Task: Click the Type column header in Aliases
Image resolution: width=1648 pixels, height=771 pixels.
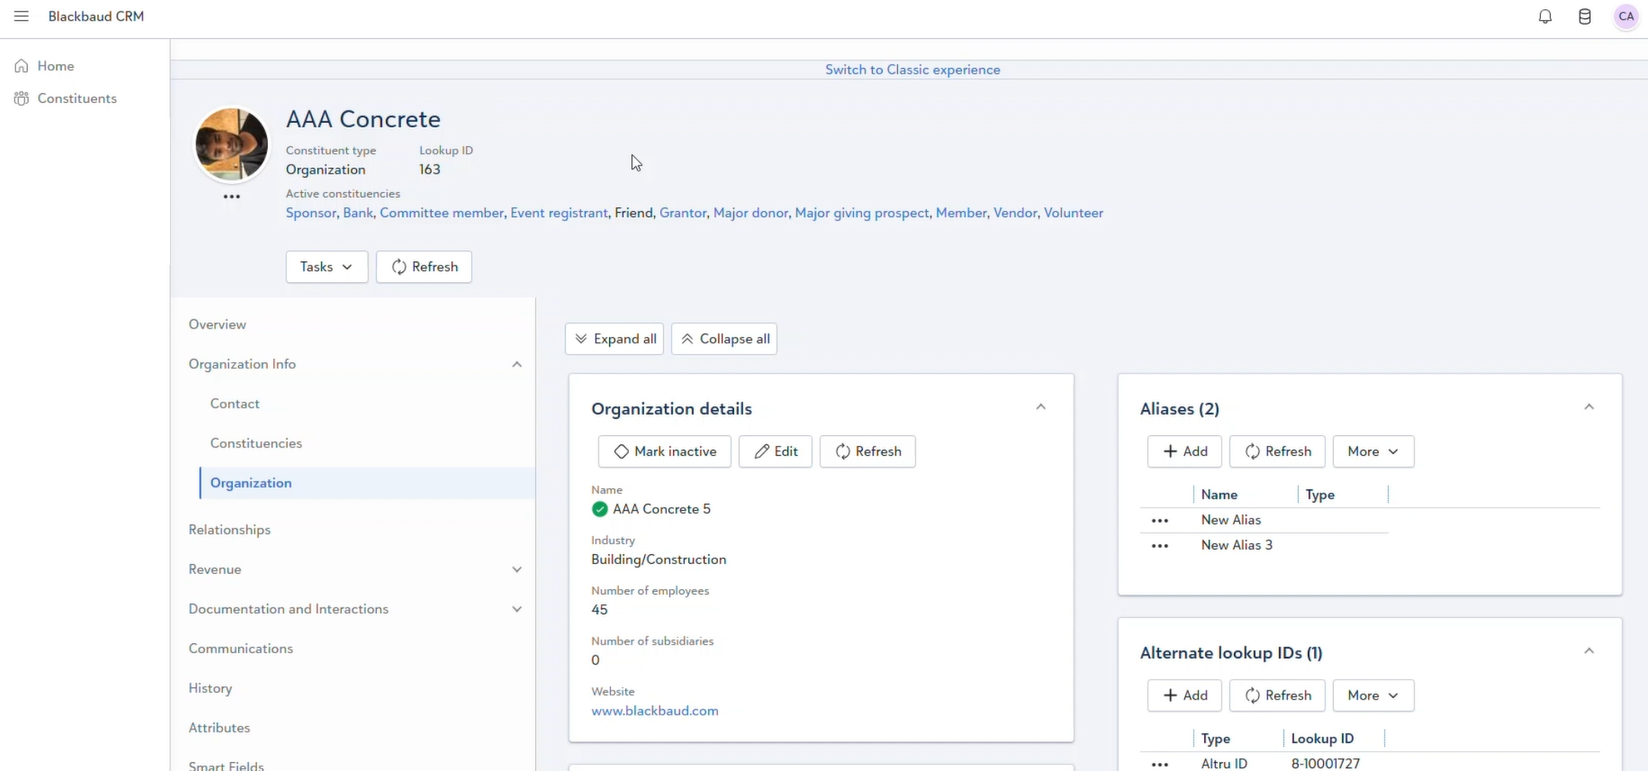Action: (x=1320, y=495)
